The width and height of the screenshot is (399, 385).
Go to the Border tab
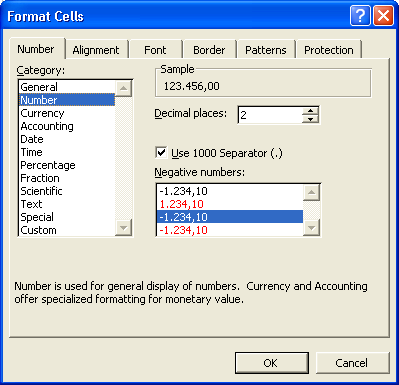click(209, 50)
